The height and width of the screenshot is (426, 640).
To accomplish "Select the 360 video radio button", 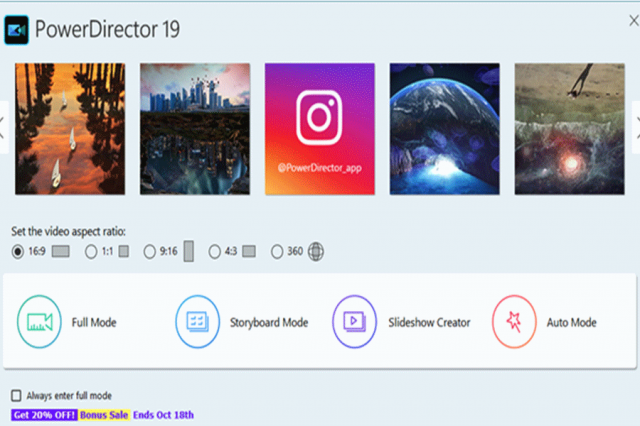I will tap(277, 251).
